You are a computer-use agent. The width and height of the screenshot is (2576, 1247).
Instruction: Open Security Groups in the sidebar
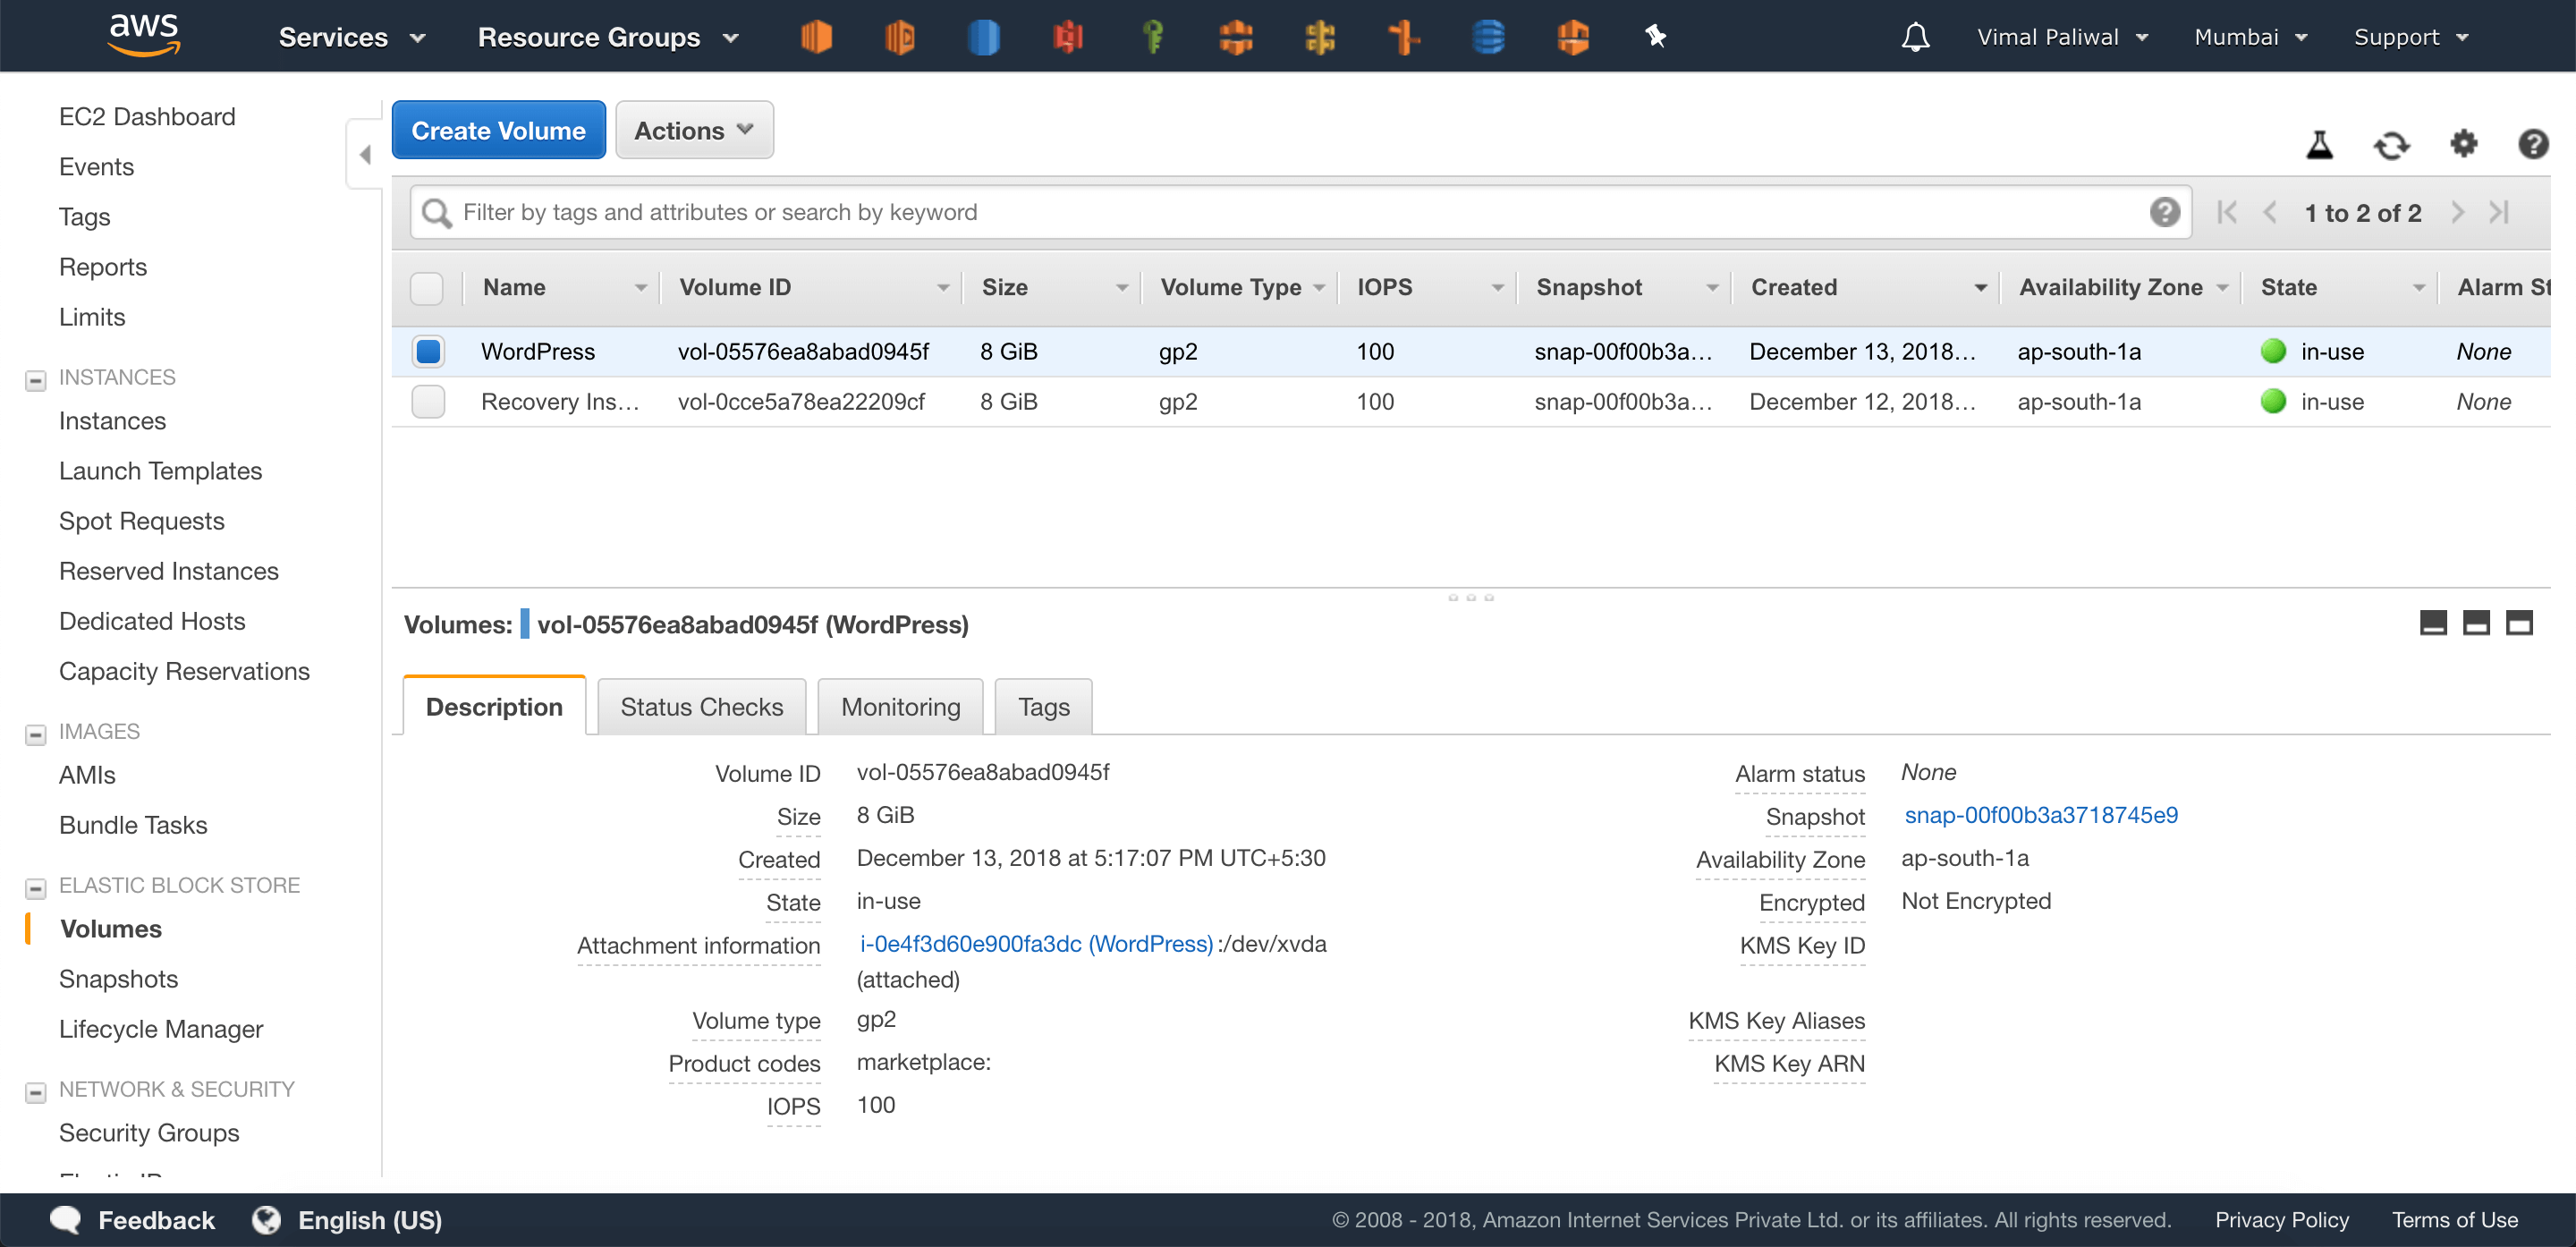point(149,1133)
